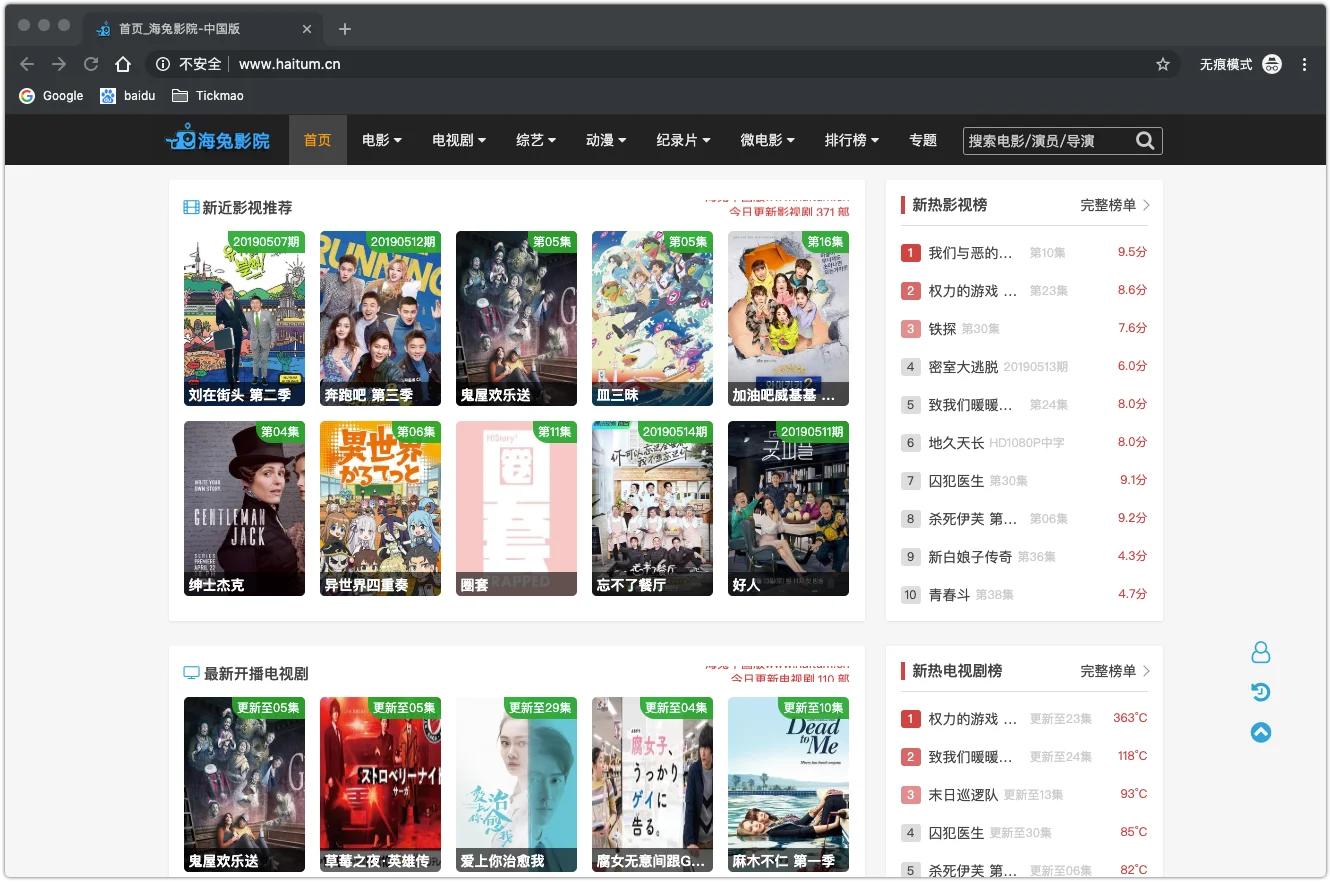Select the 首页 nav tab
This screenshot has width=1330, height=882.
point(318,140)
